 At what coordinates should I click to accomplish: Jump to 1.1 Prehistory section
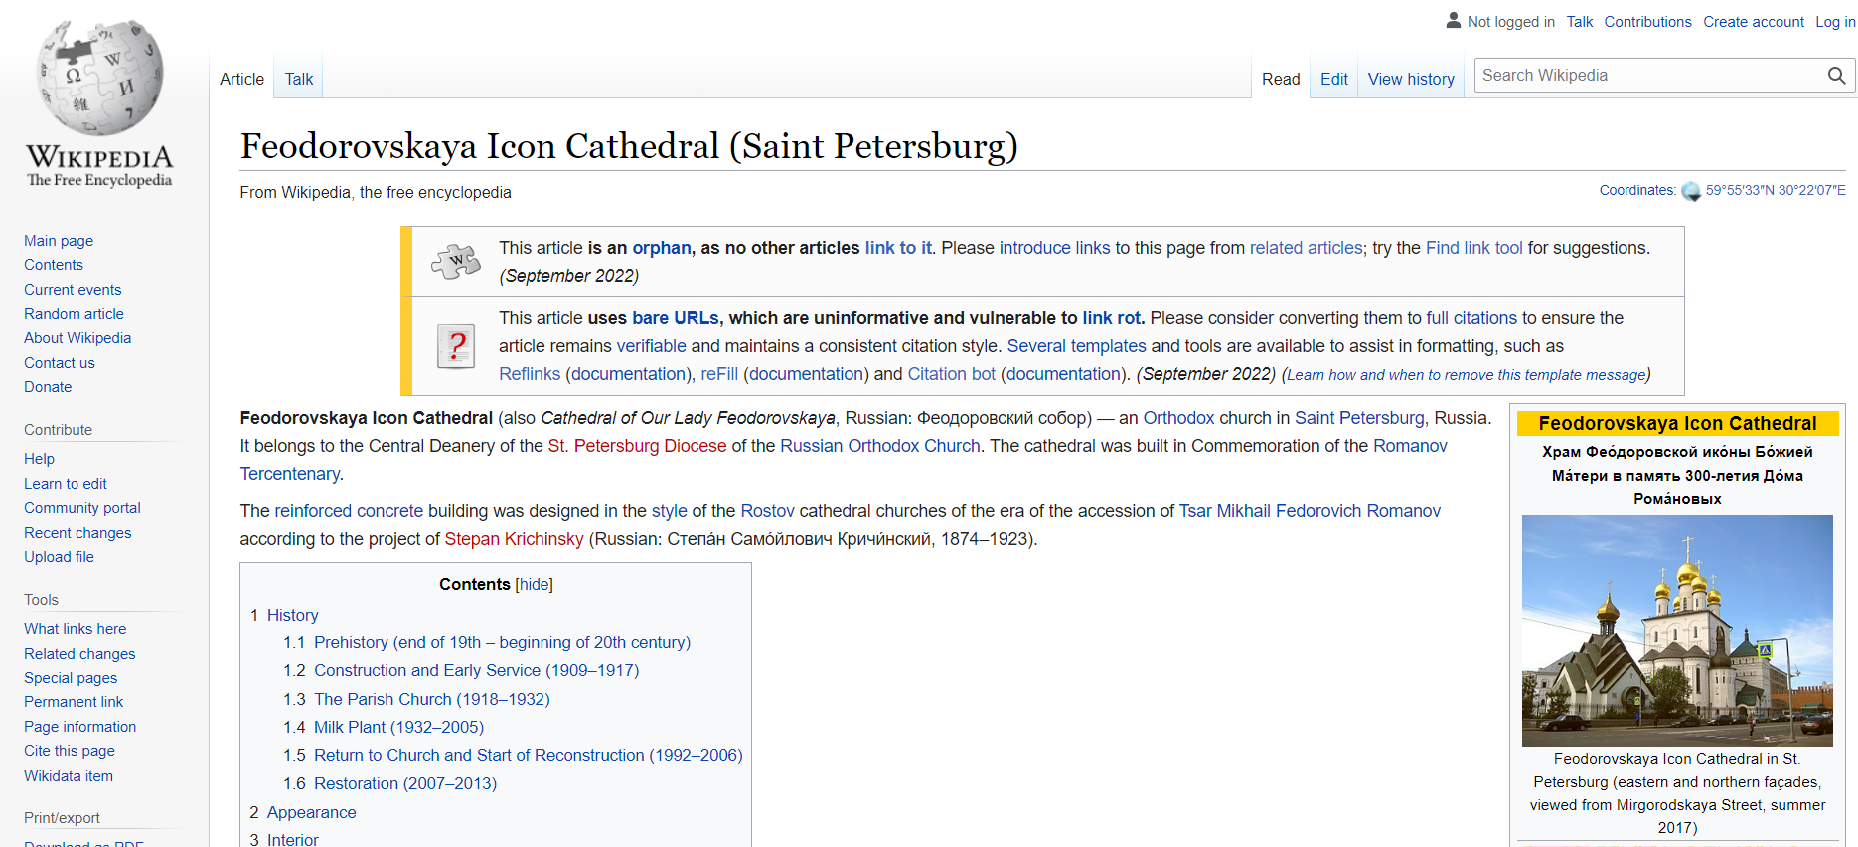[x=487, y=643]
